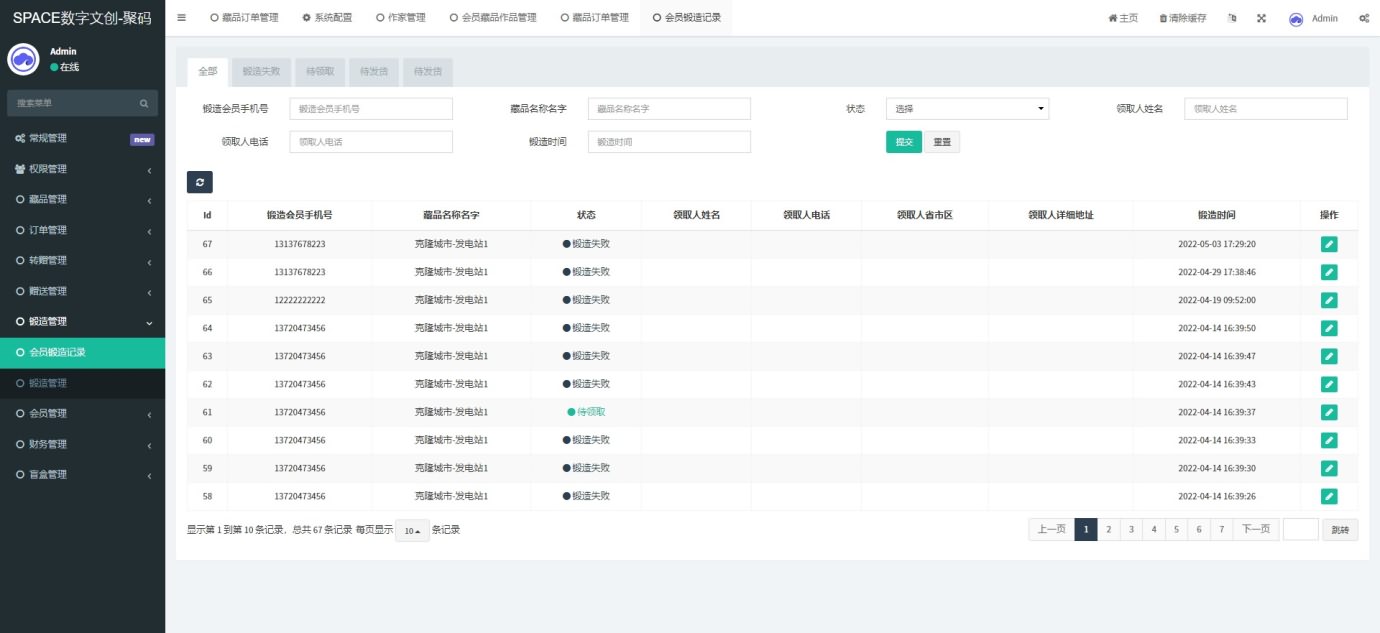1380x633 pixels.
Task: Click the sidebar menu search magnifier icon
Action: (143, 103)
